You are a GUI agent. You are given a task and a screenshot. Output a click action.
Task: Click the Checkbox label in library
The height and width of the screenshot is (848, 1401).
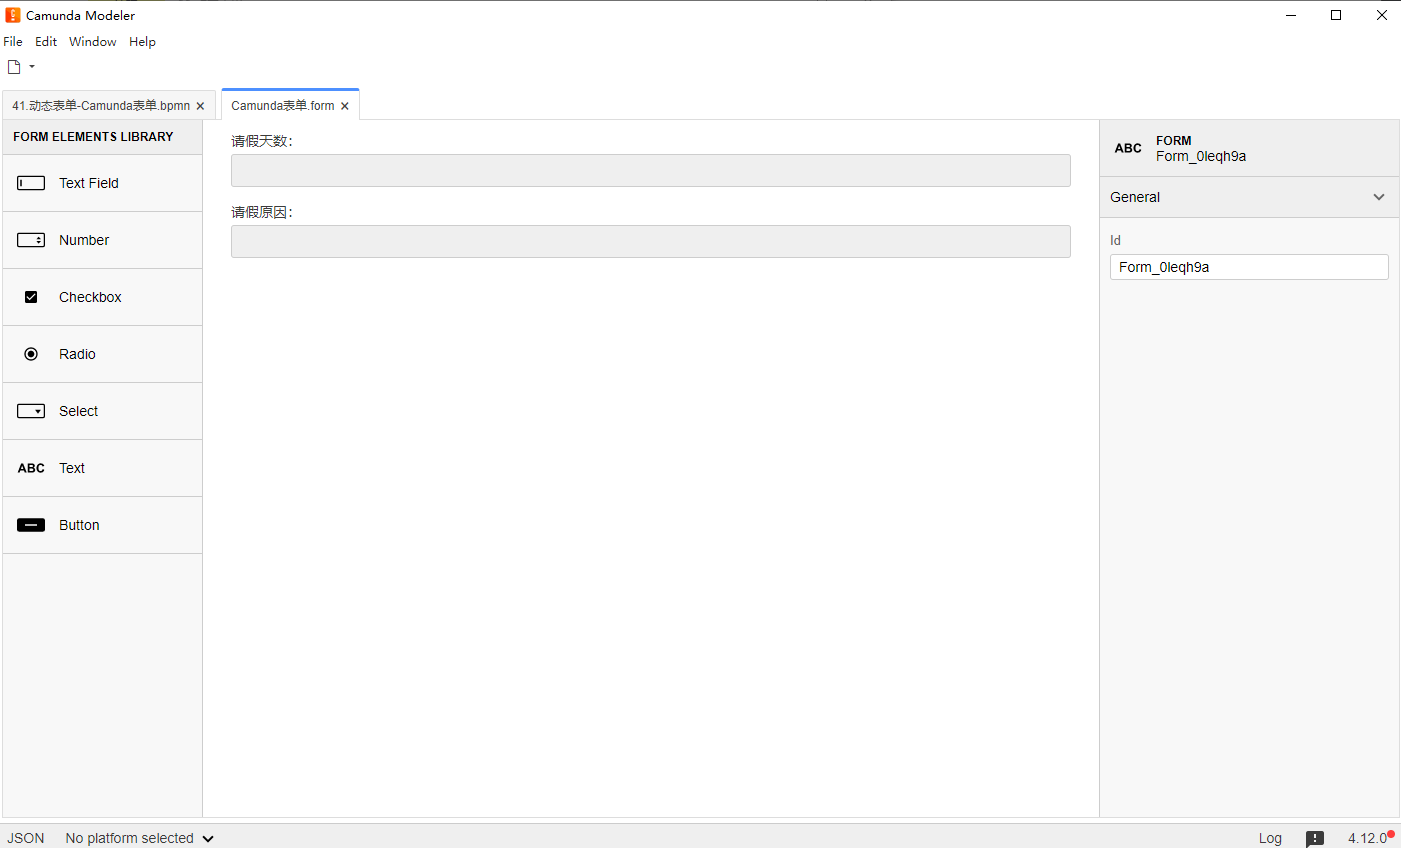click(x=90, y=297)
